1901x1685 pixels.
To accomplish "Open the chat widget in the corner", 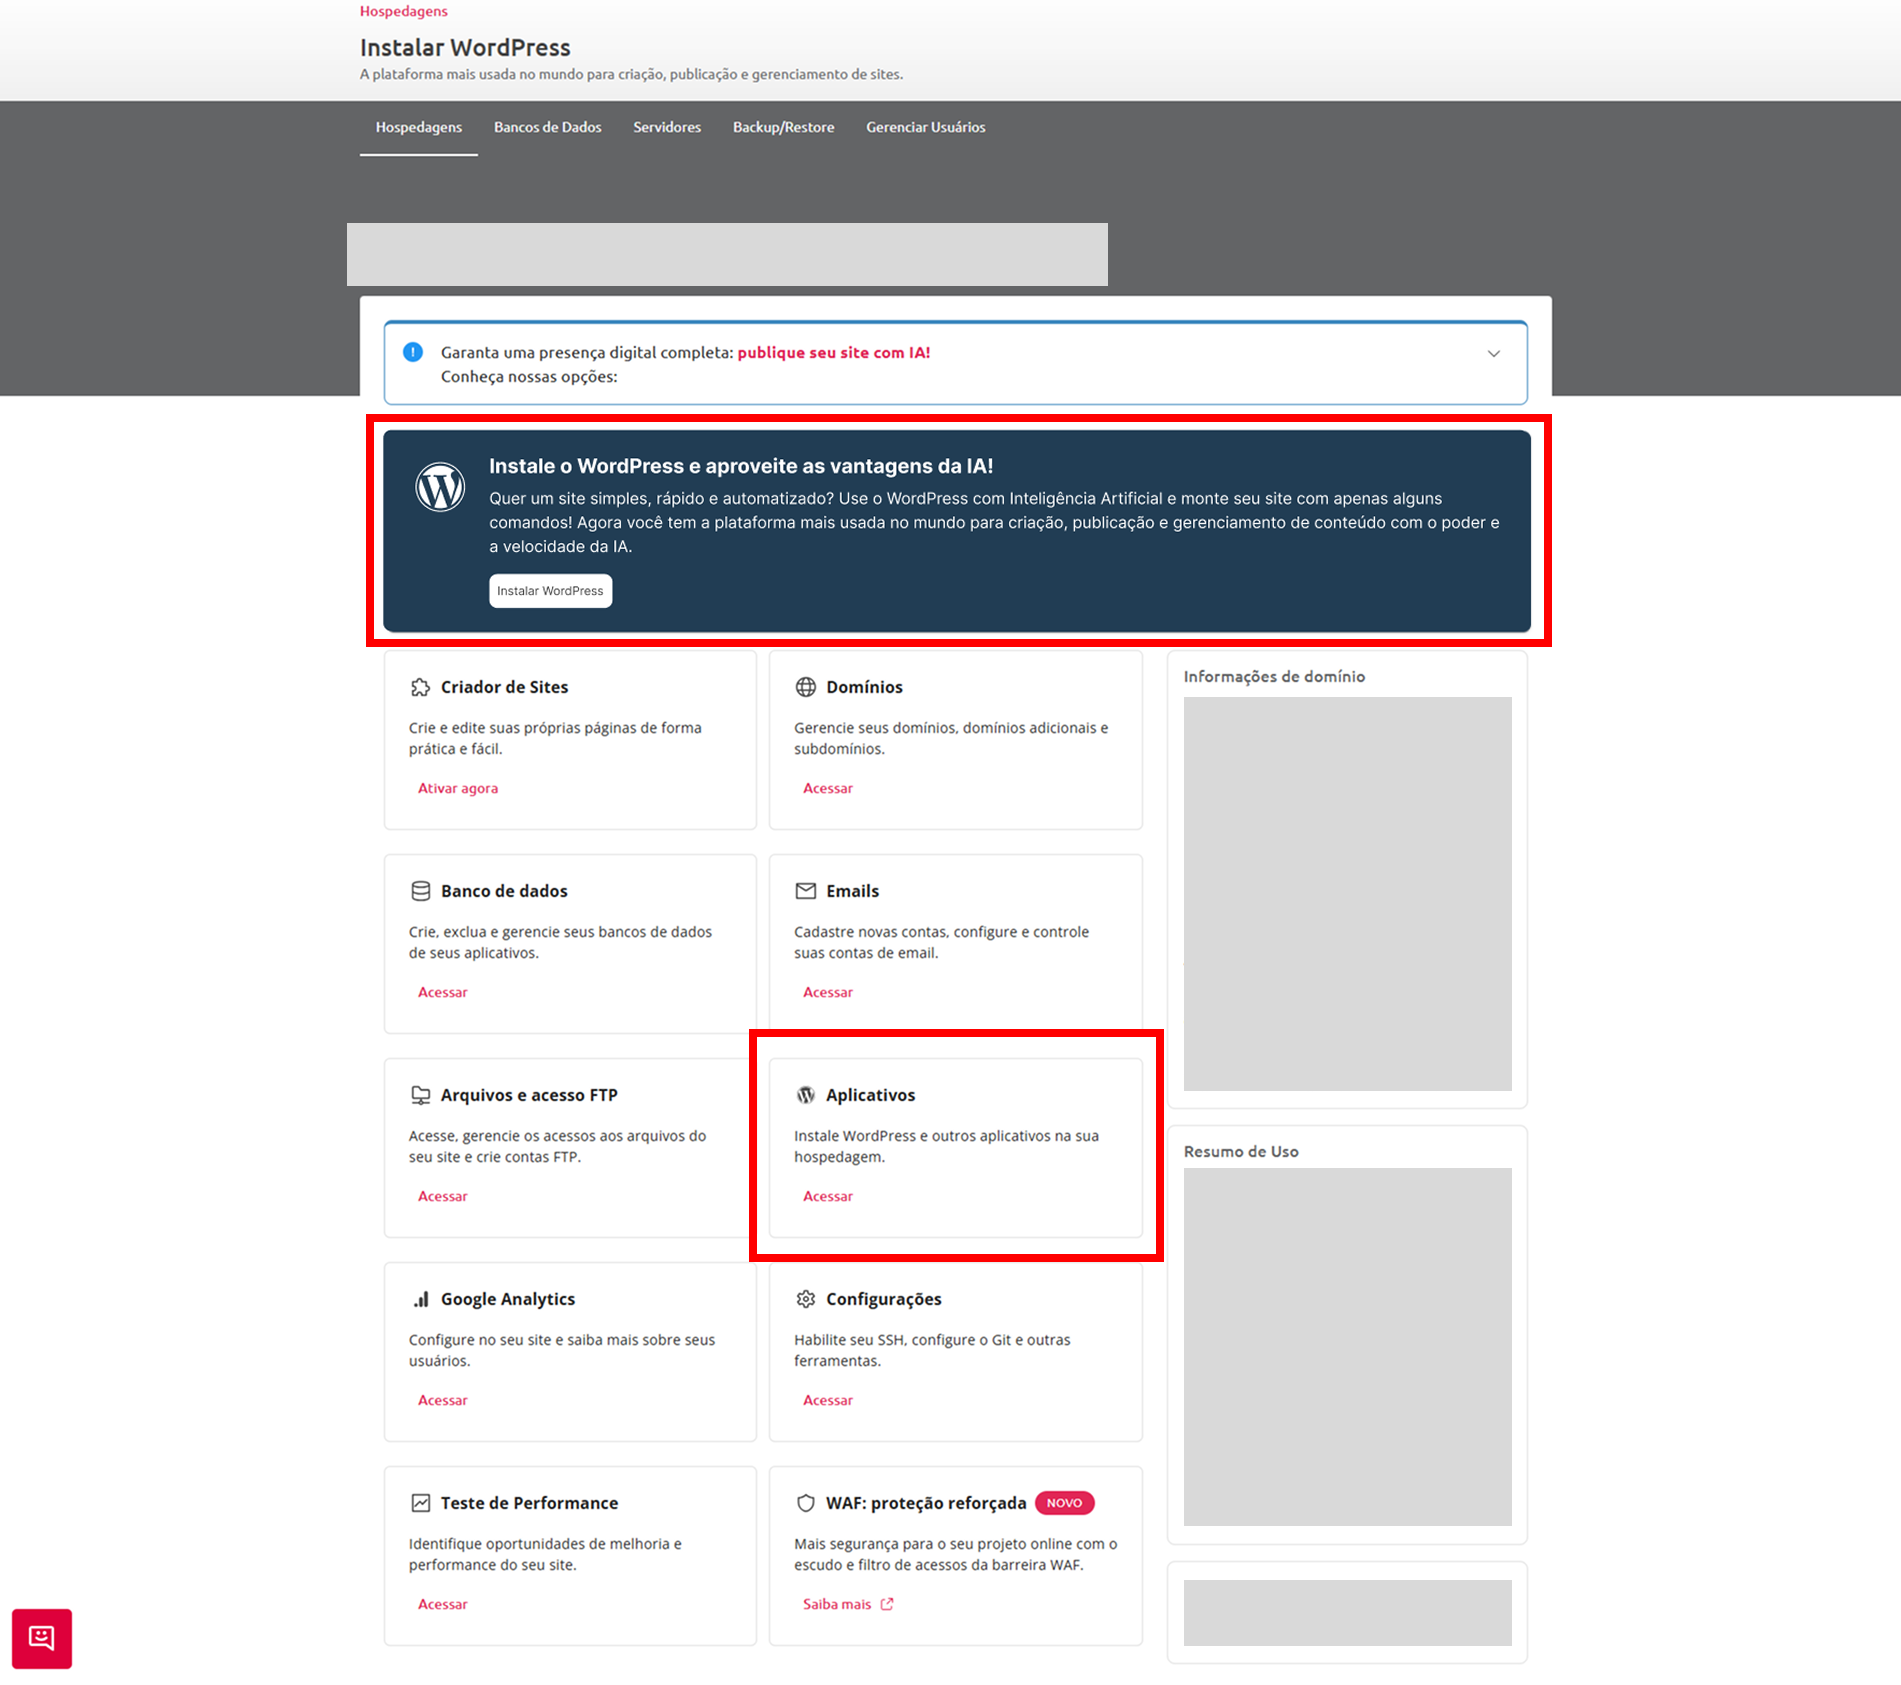I will point(42,1638).
